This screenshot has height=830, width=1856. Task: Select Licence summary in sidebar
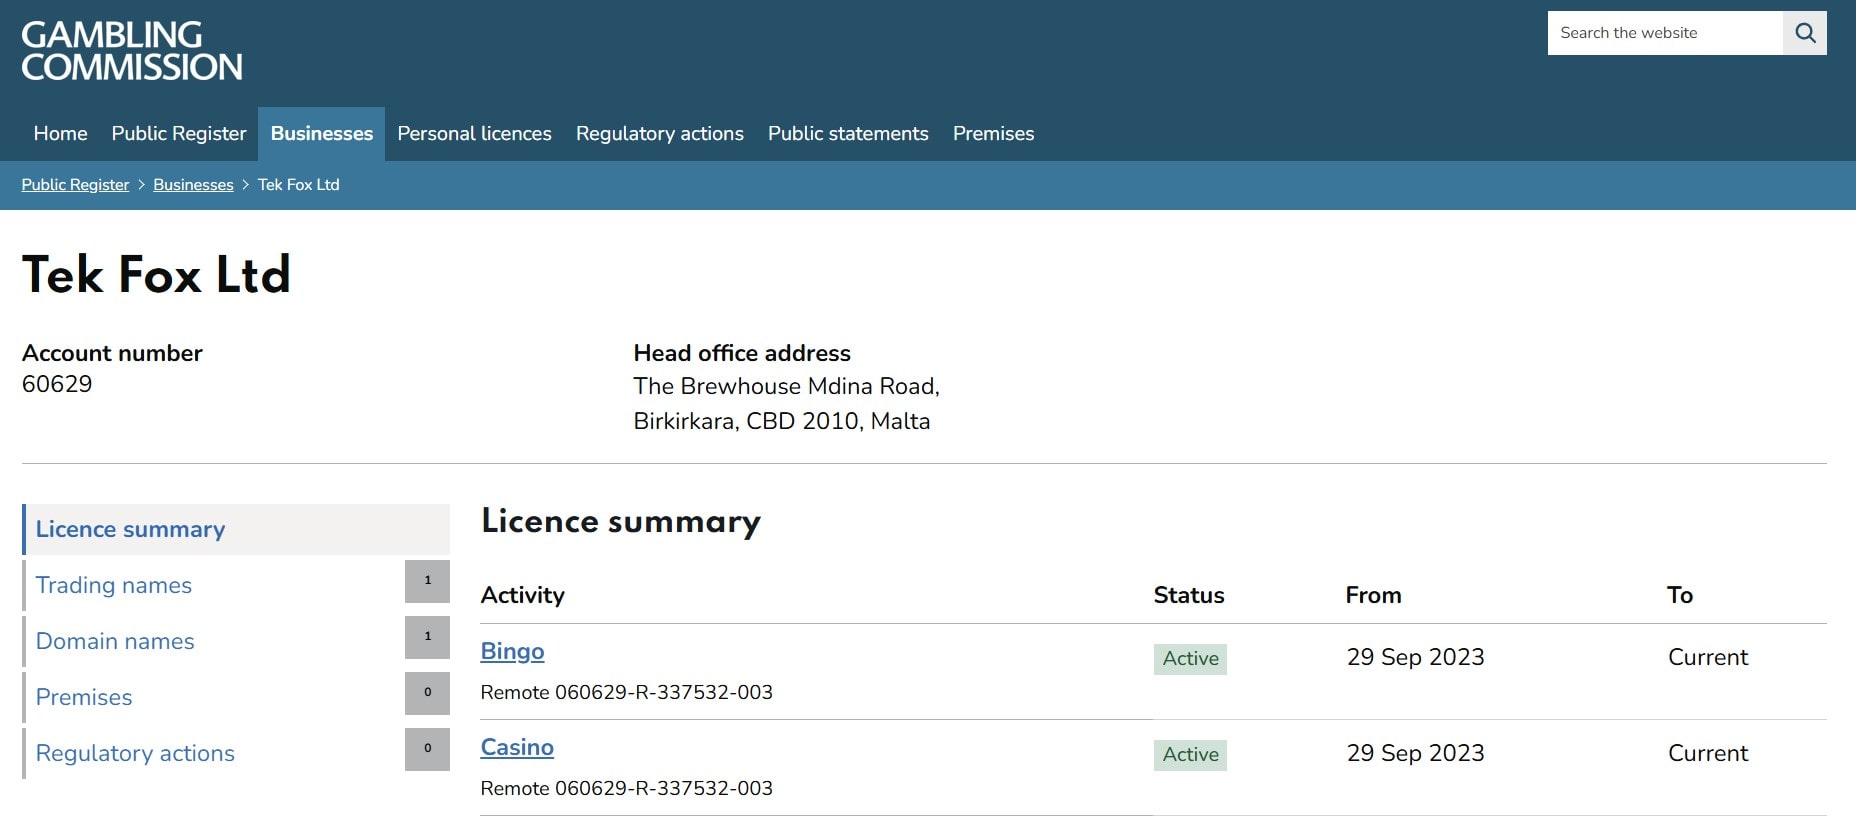[x=130, y=530]
